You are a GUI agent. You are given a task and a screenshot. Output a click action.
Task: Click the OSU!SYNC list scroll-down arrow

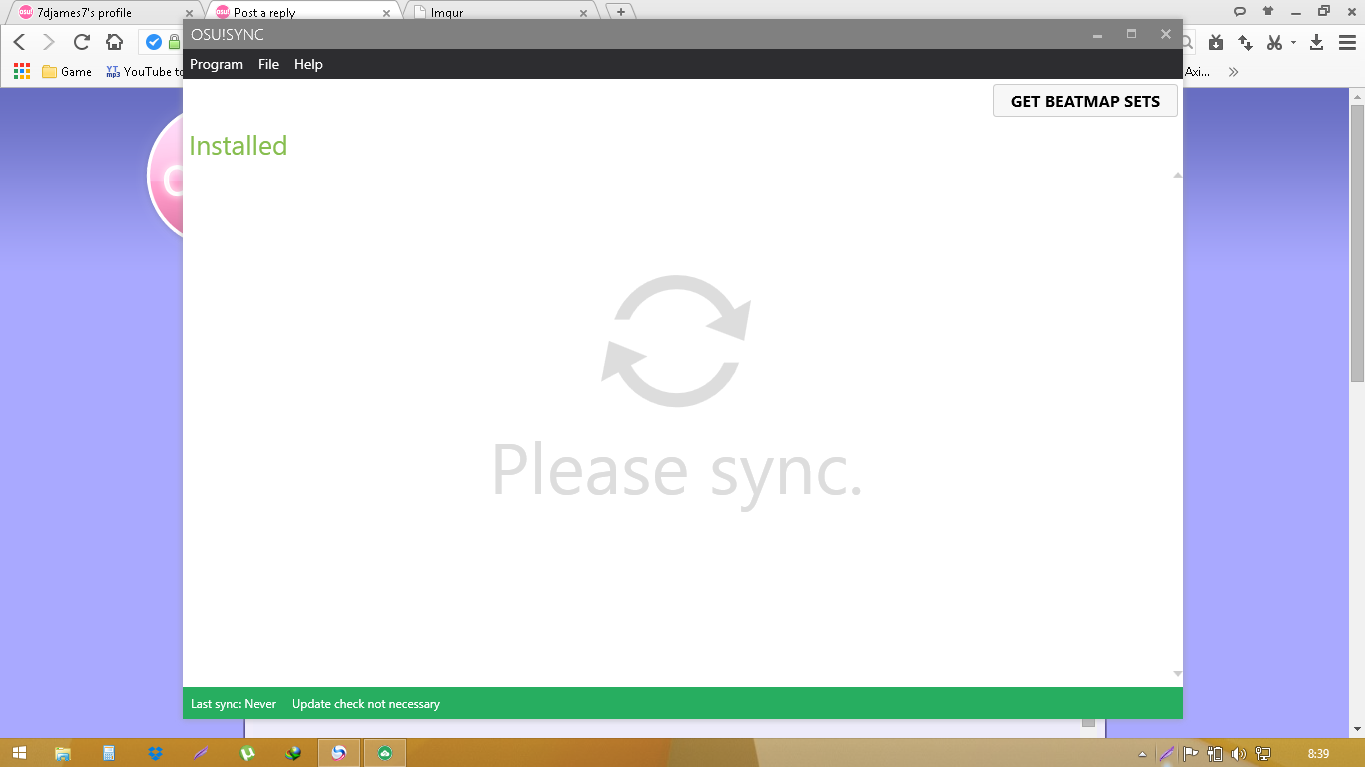1177,674
